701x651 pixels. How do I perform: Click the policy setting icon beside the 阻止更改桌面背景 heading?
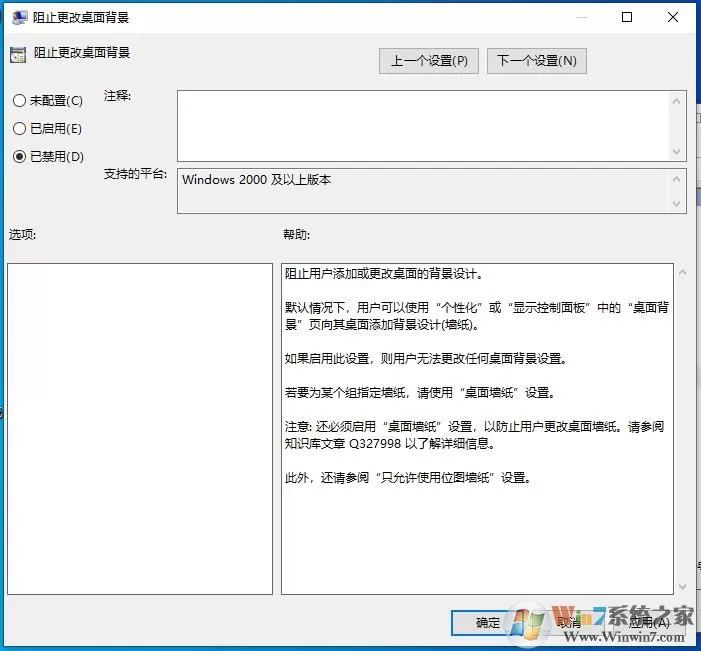18,55
